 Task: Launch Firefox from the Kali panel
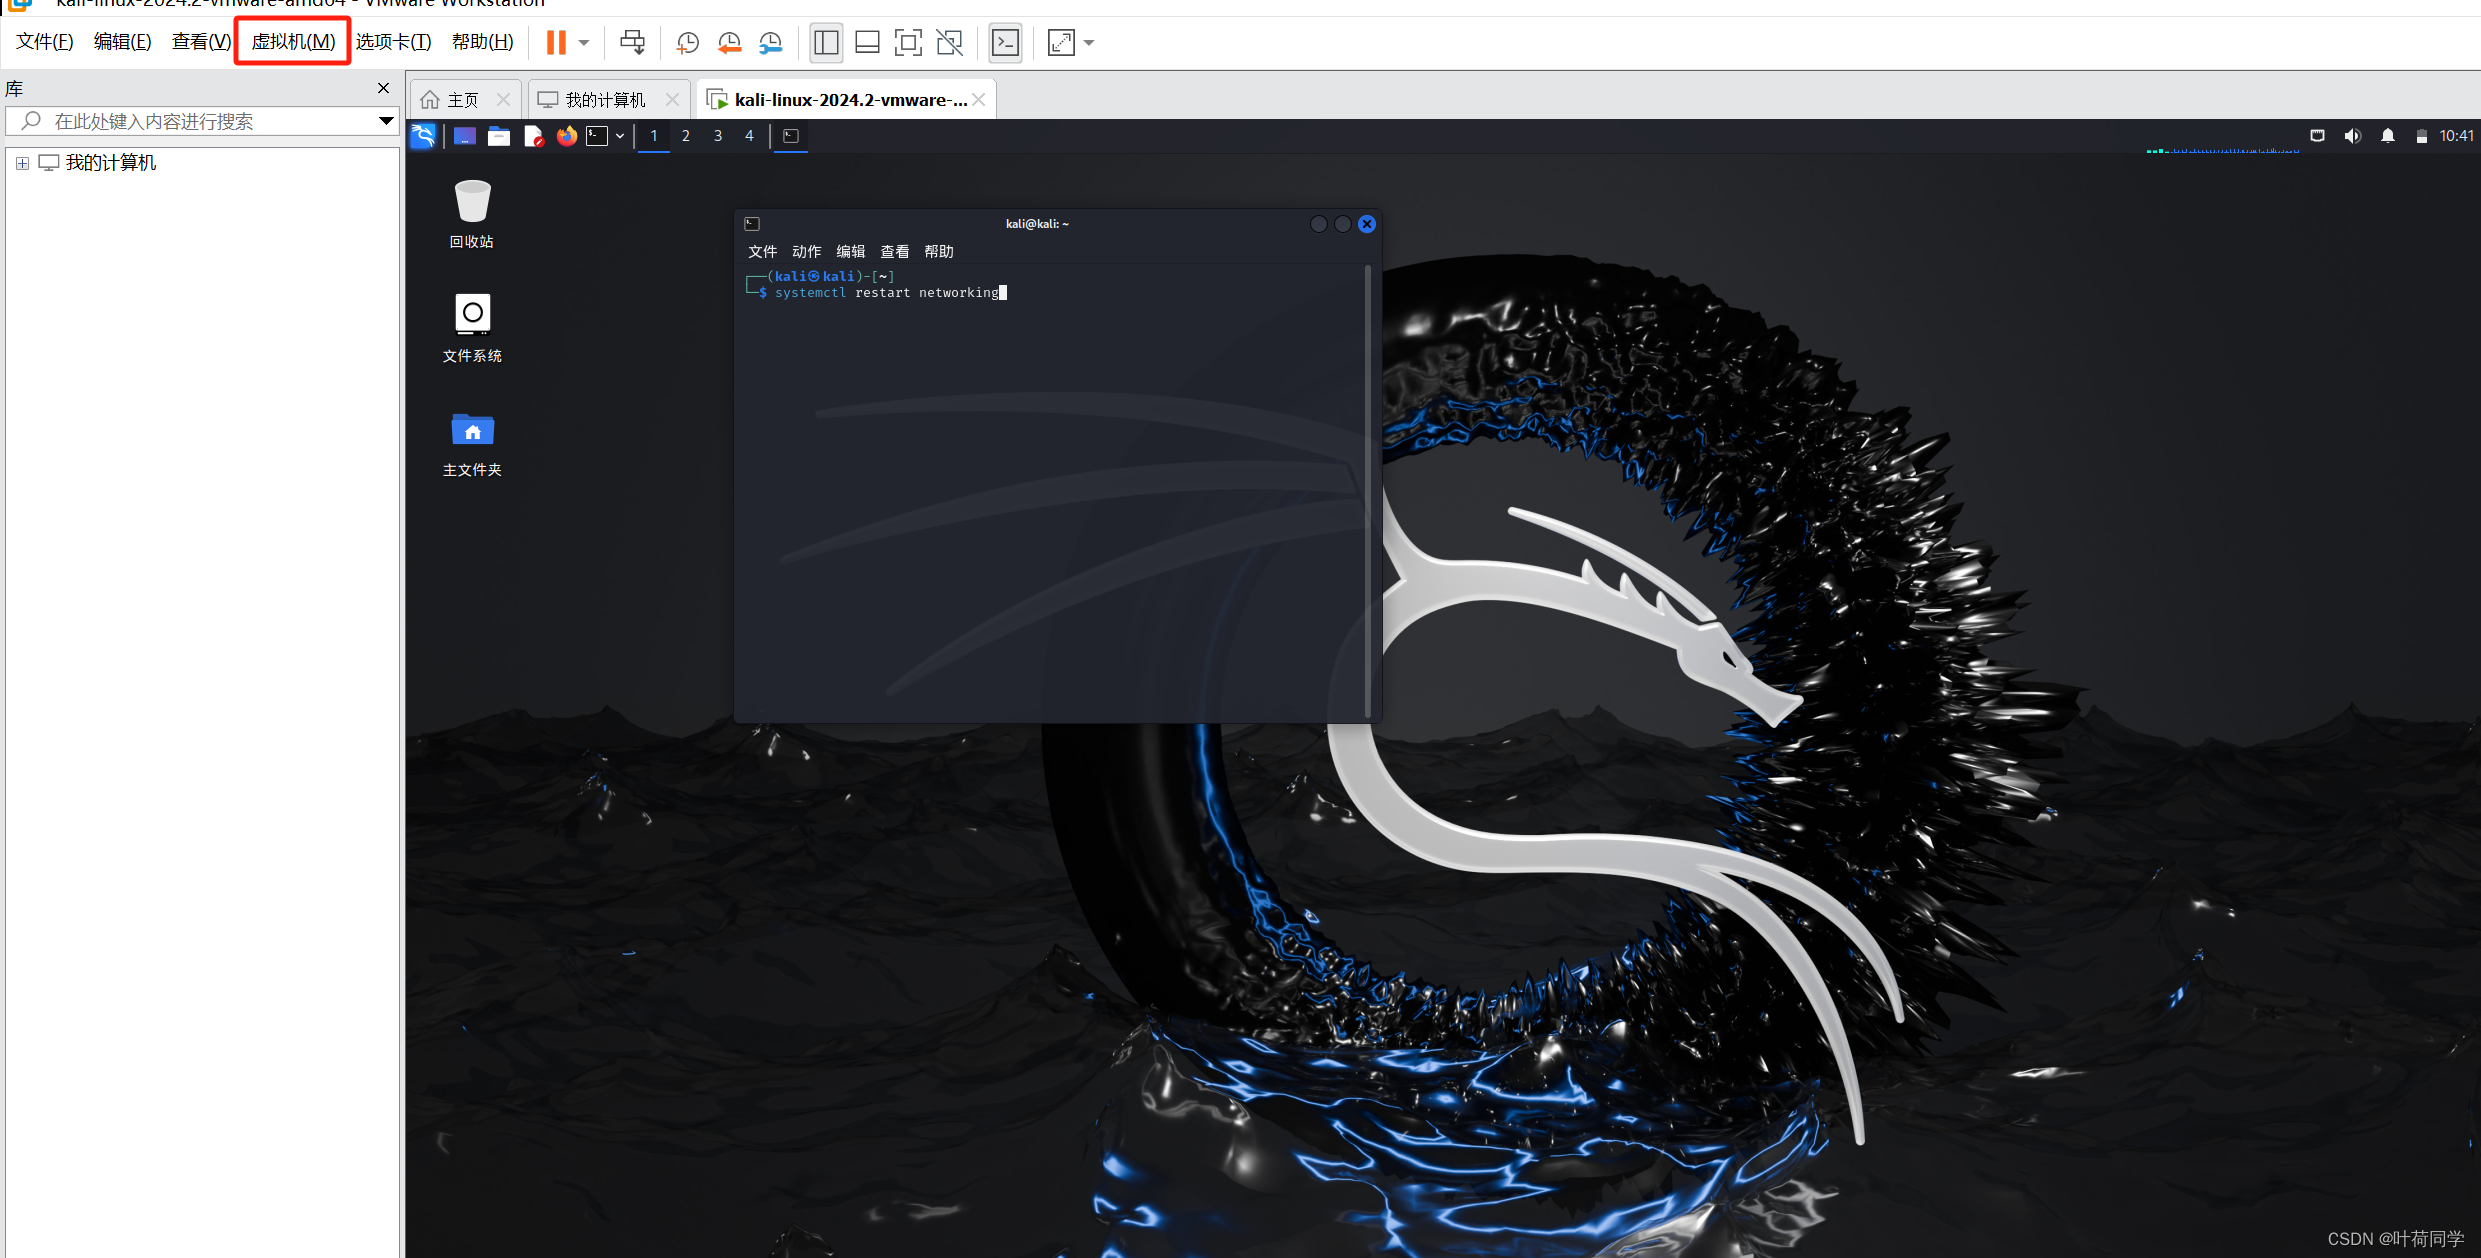tap(567, 136)
